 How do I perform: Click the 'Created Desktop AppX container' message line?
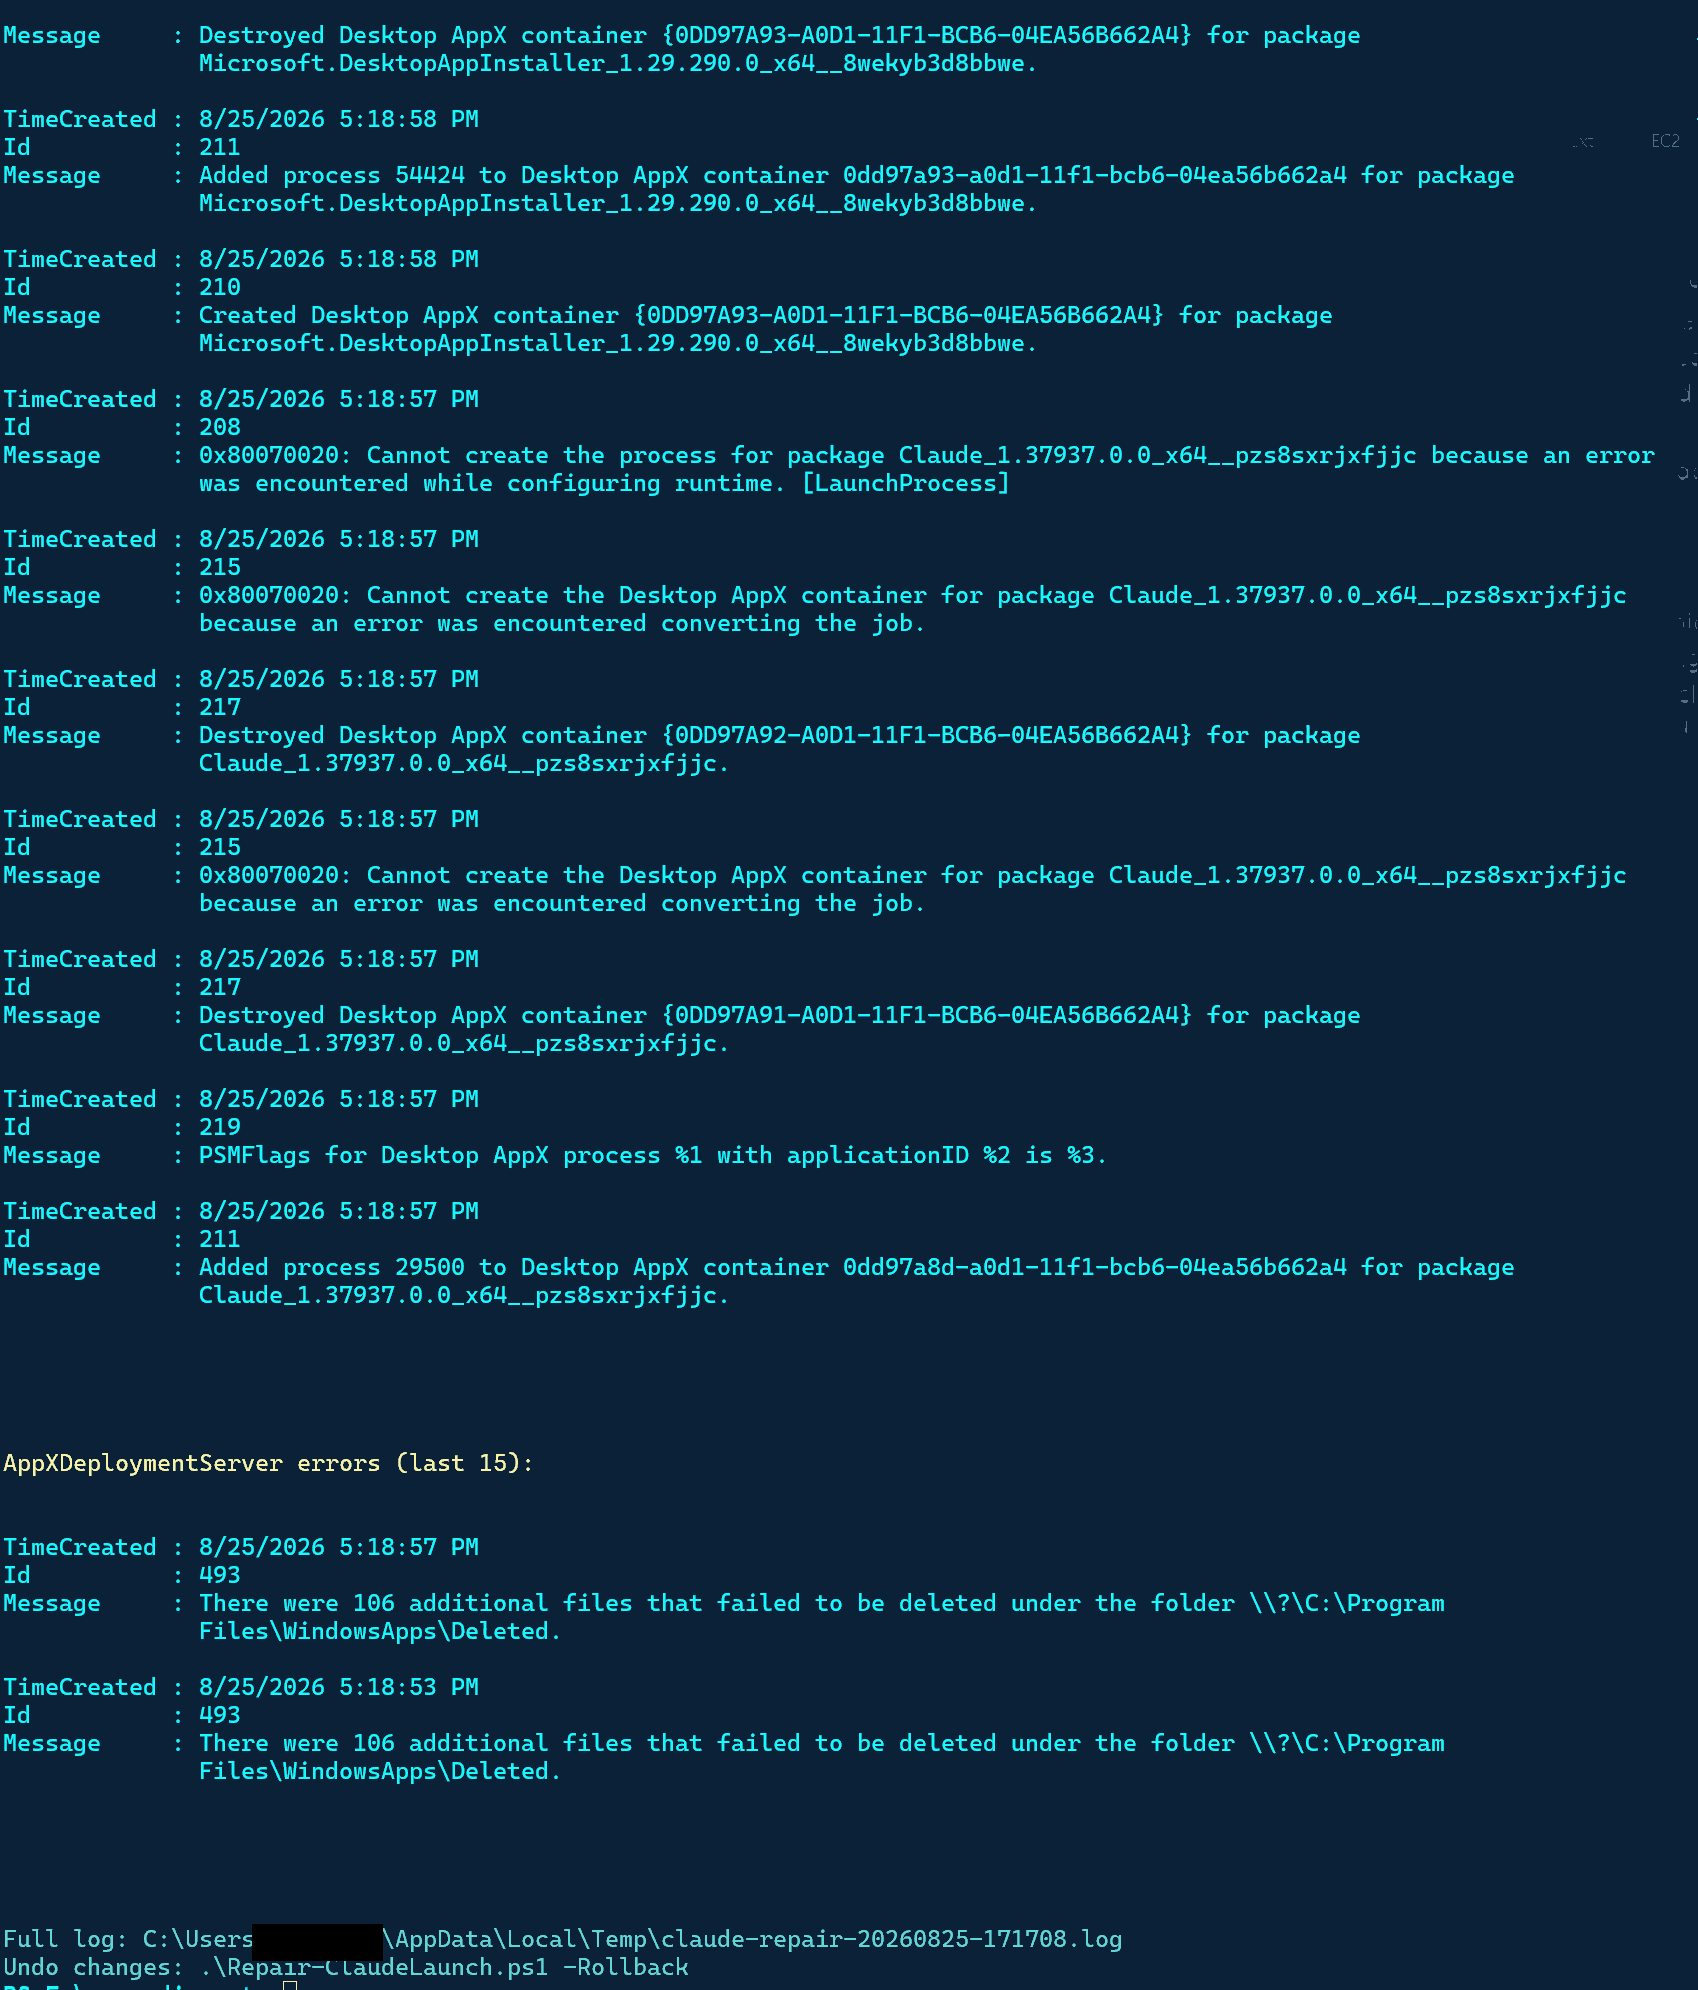tap(766, 315)
